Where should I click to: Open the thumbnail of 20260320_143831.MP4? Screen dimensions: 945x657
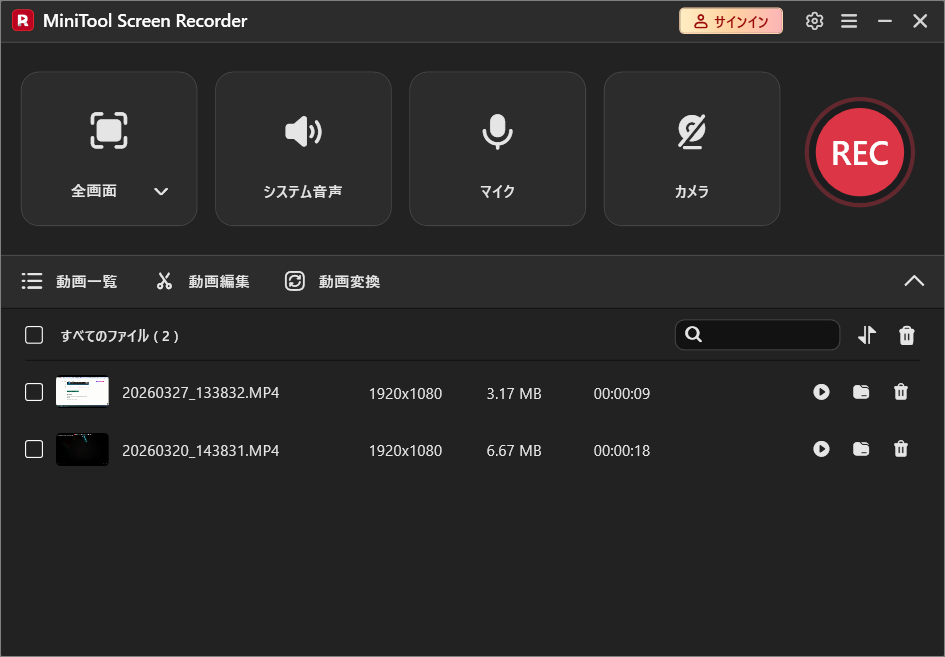(82, 449)
